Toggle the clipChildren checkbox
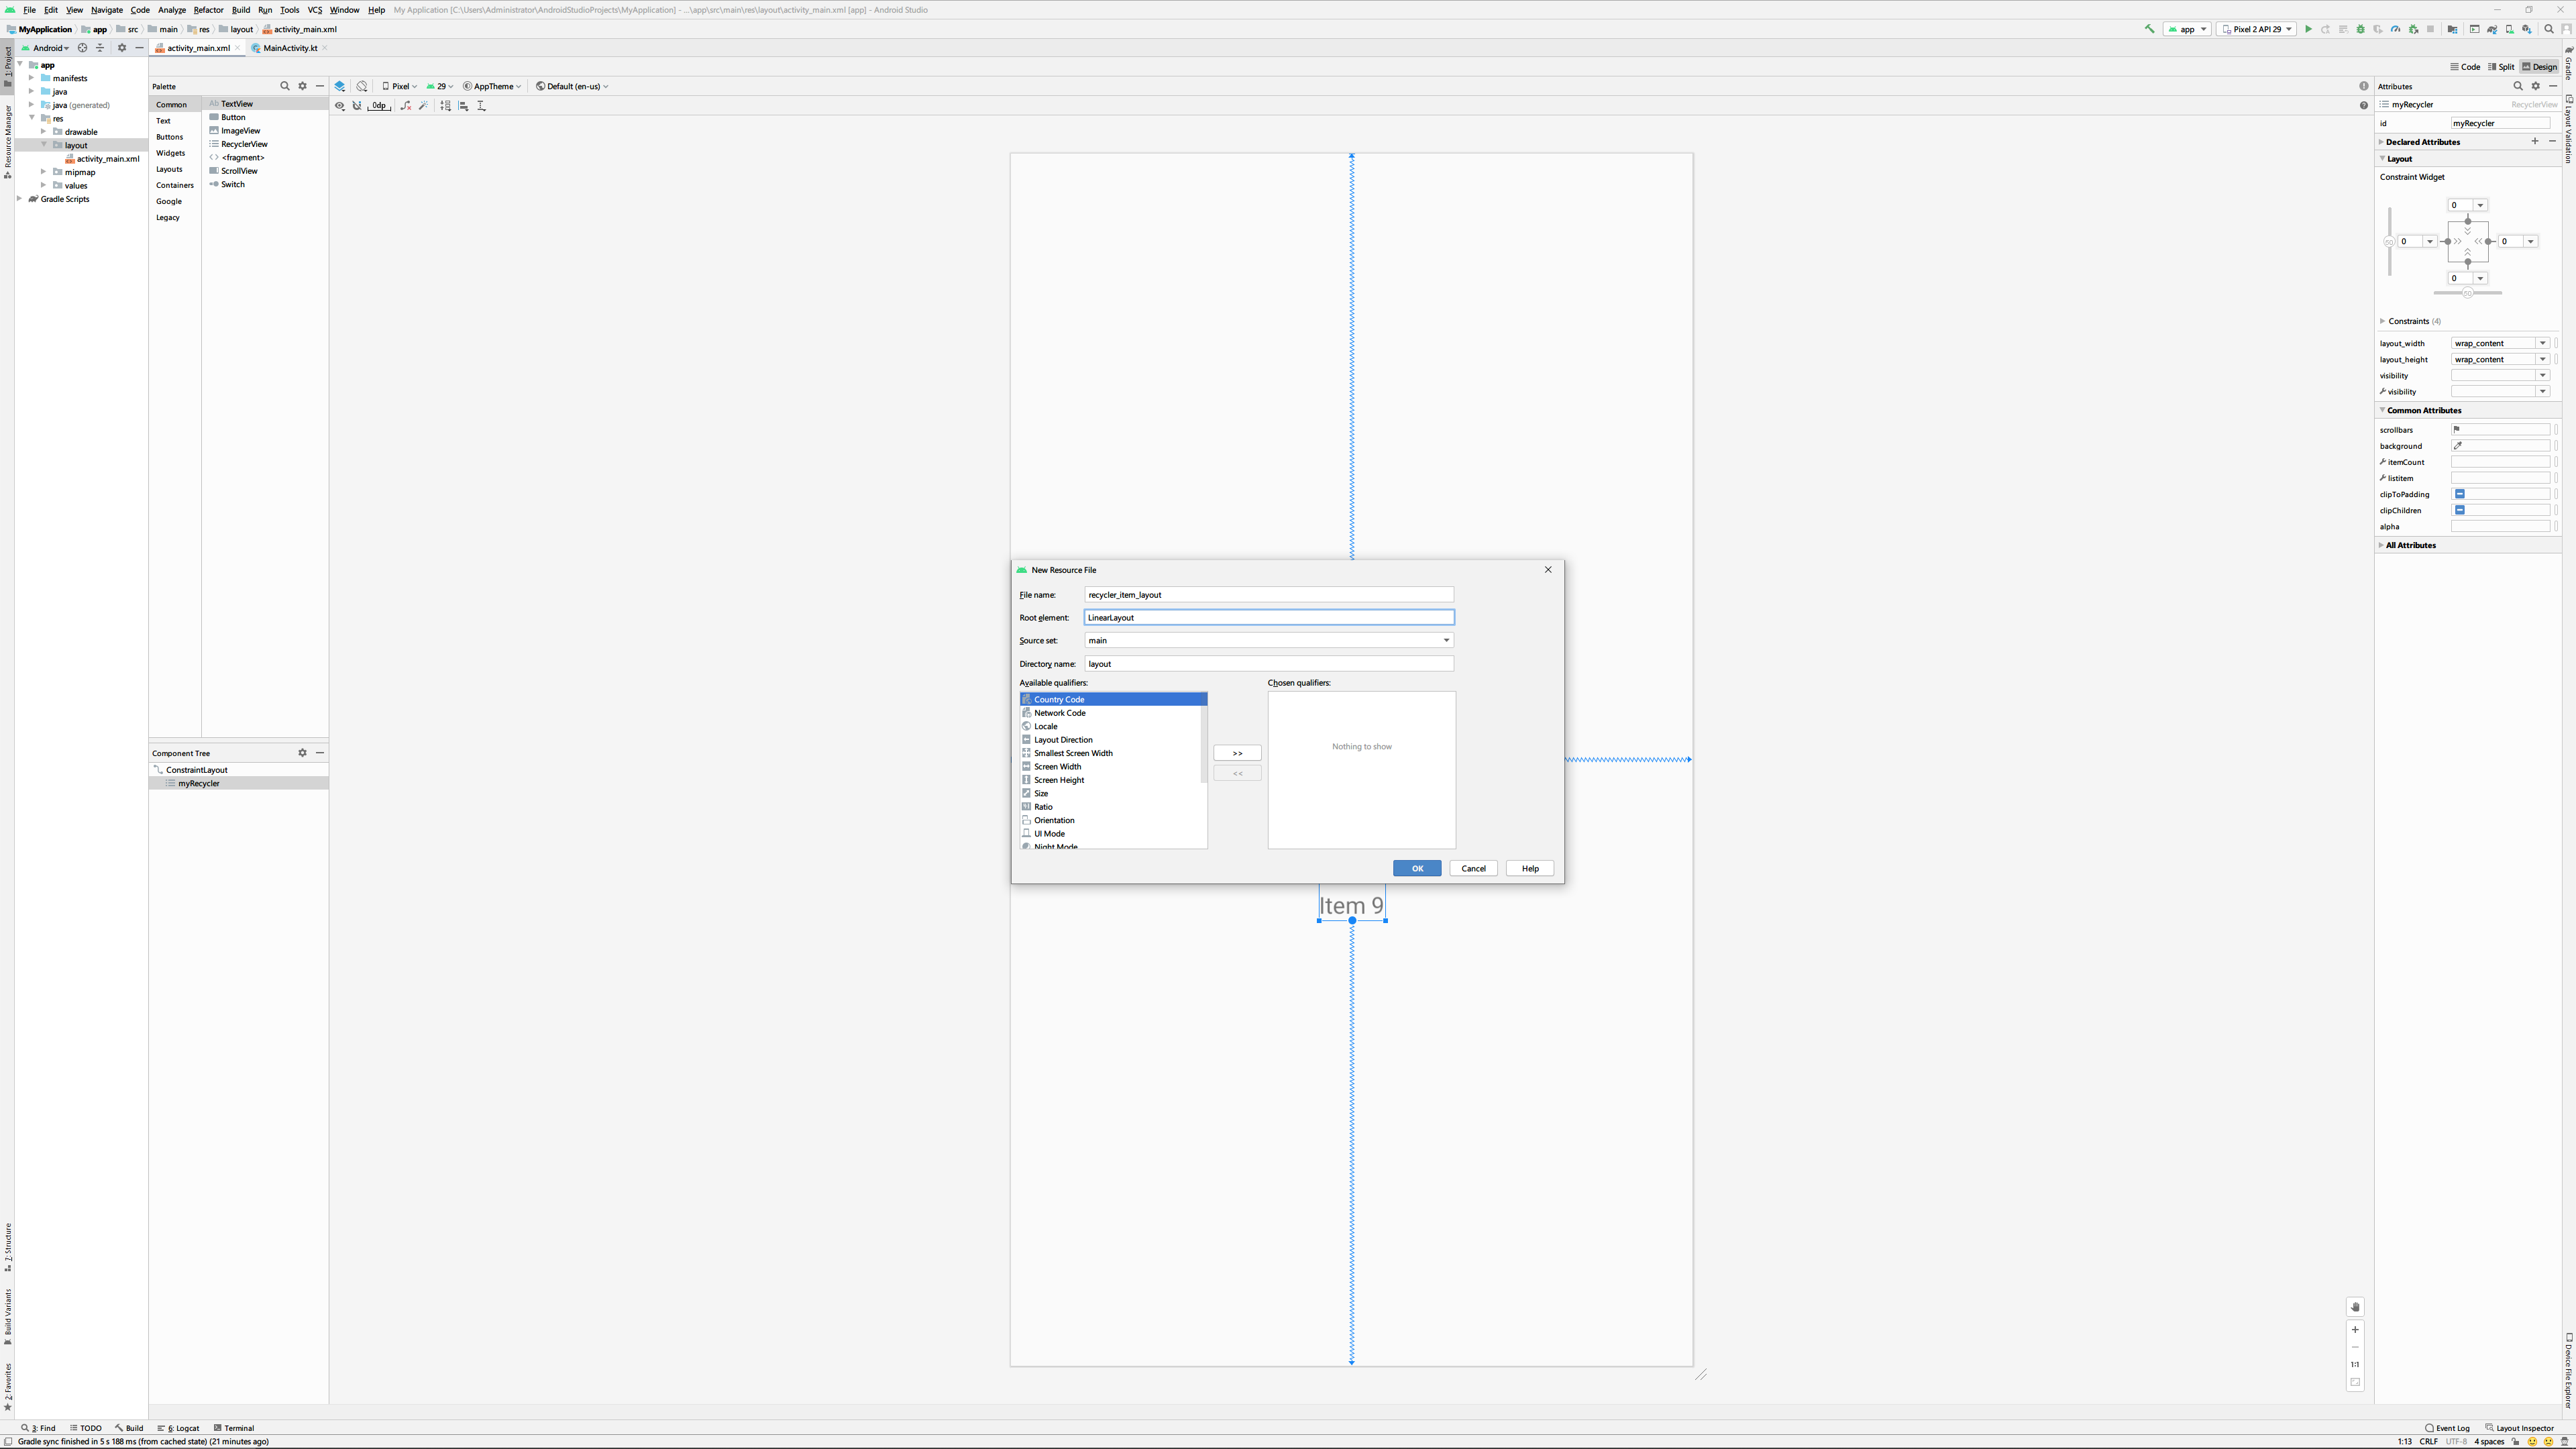Screen dimensions: 2576x1449 pos(2460,510)
